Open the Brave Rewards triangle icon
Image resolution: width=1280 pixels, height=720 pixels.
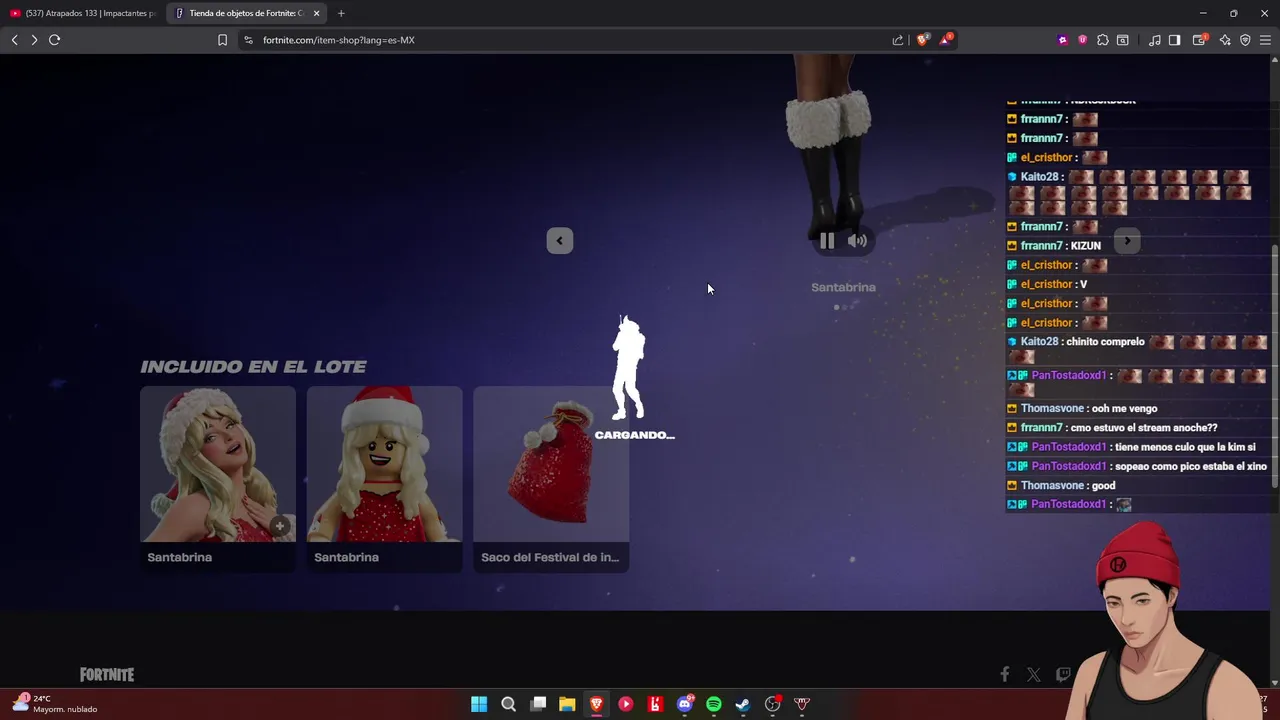(945, 40)
